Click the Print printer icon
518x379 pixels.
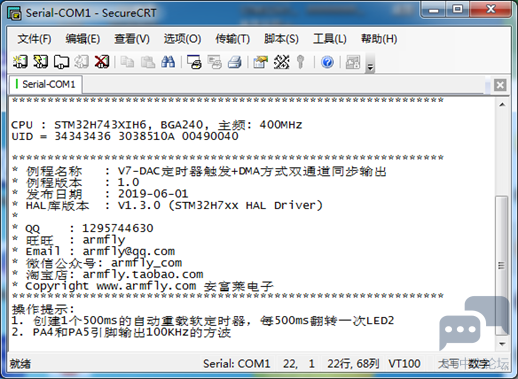point(235,62)
